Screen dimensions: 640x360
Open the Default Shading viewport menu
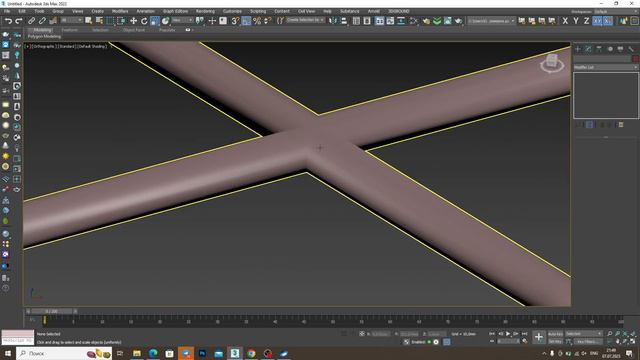click(x=92, y=47)
